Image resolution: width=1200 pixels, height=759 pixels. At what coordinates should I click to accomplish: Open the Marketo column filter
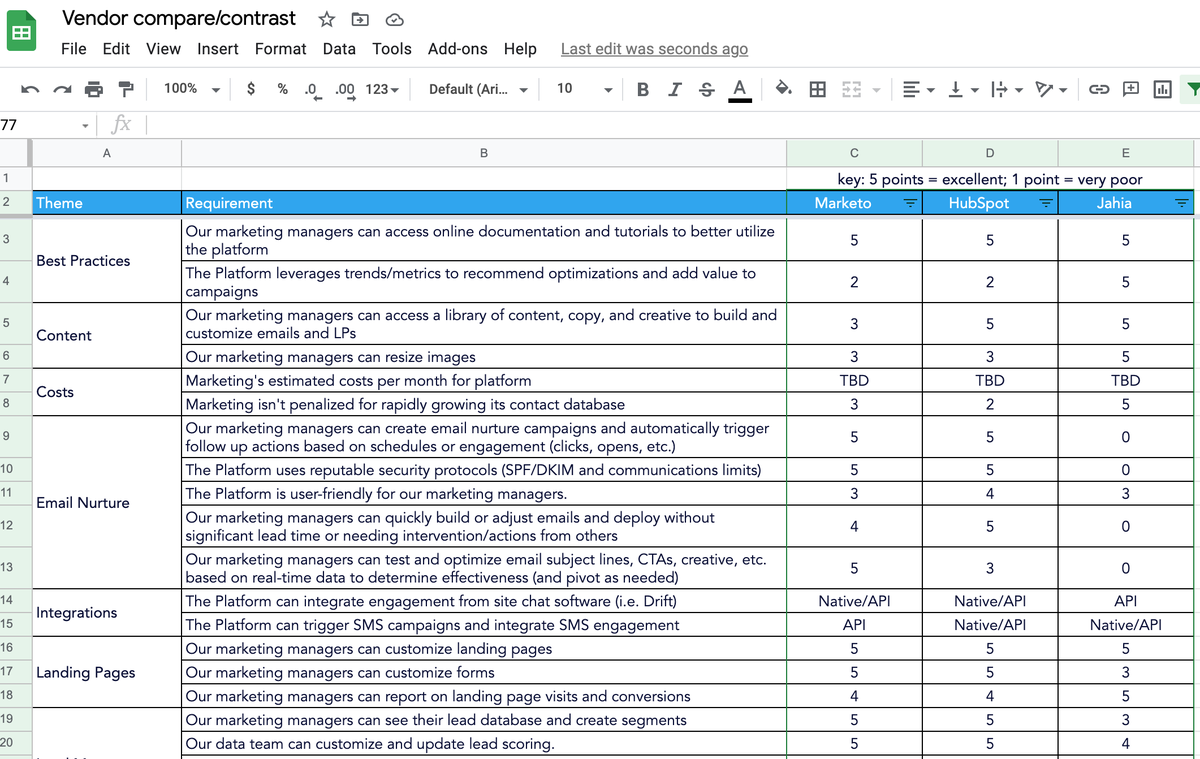910,203
